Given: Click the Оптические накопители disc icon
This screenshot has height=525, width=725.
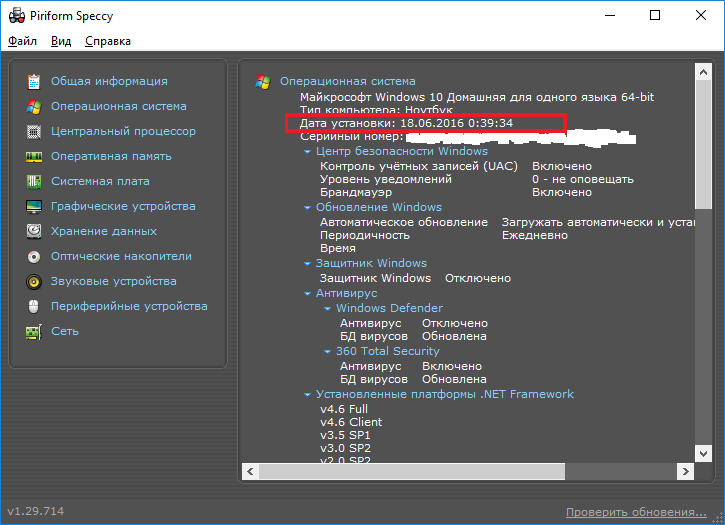Looking at the screenshot, I should (34, 257).
